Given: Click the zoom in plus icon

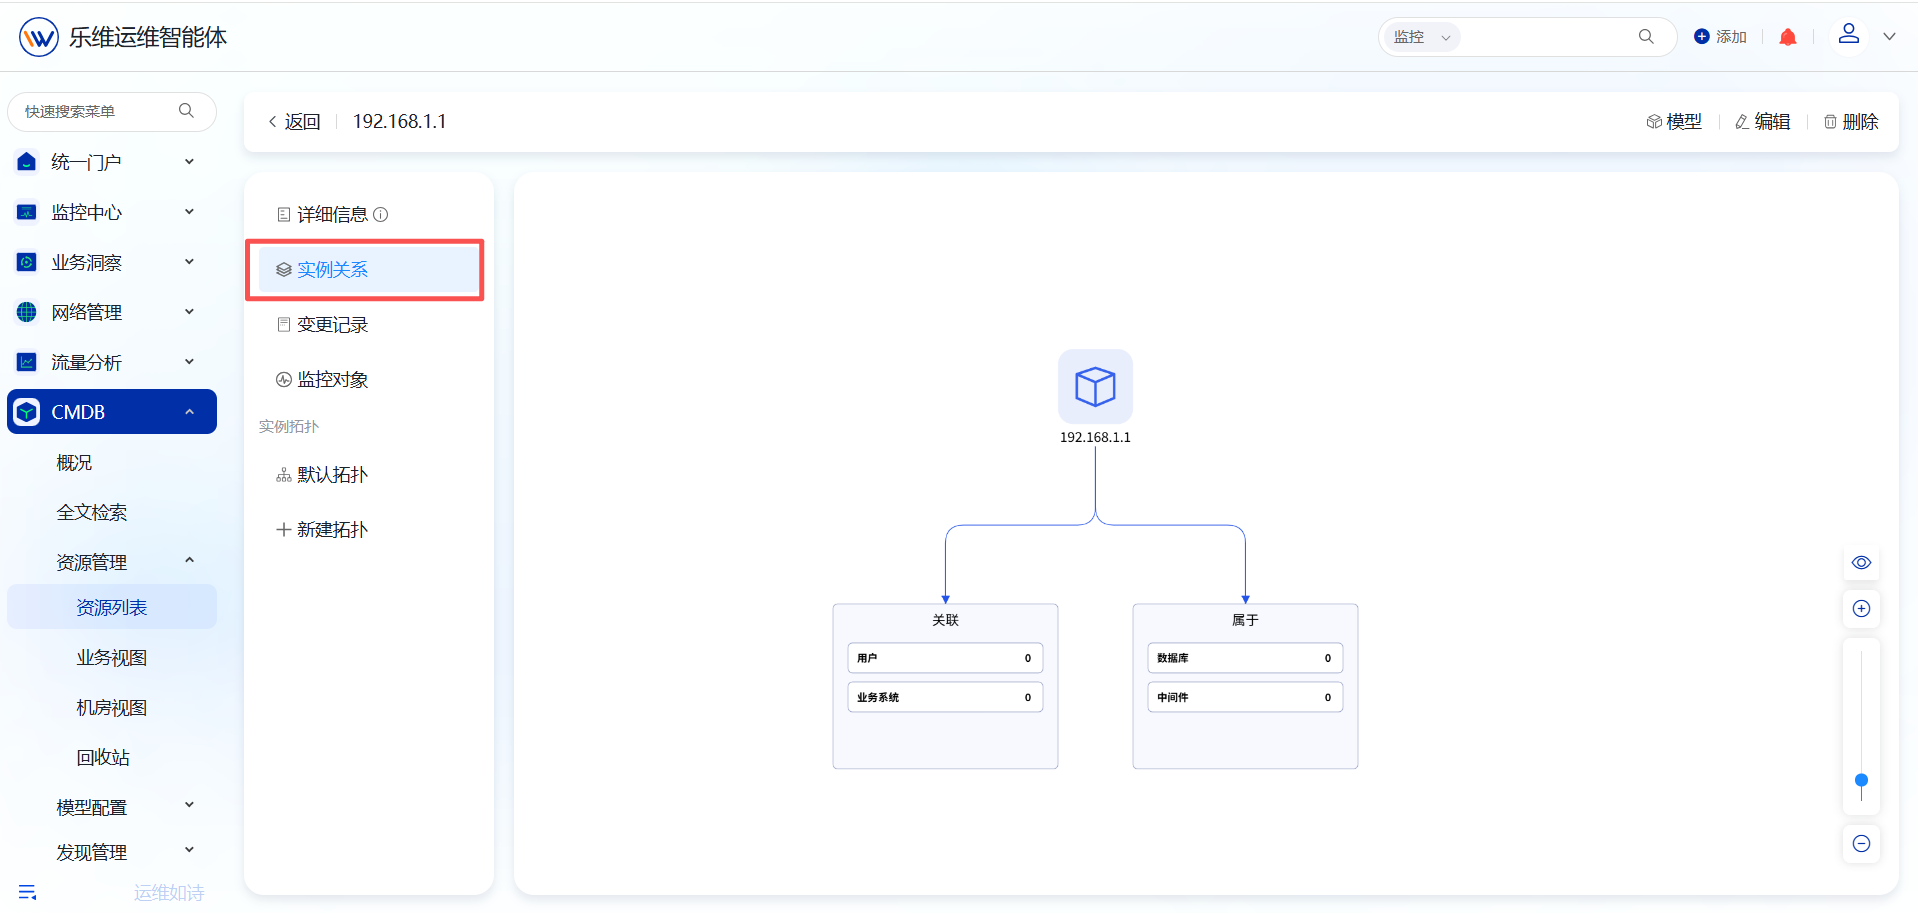Looking at the screenshot, I should click(1861, 608).
